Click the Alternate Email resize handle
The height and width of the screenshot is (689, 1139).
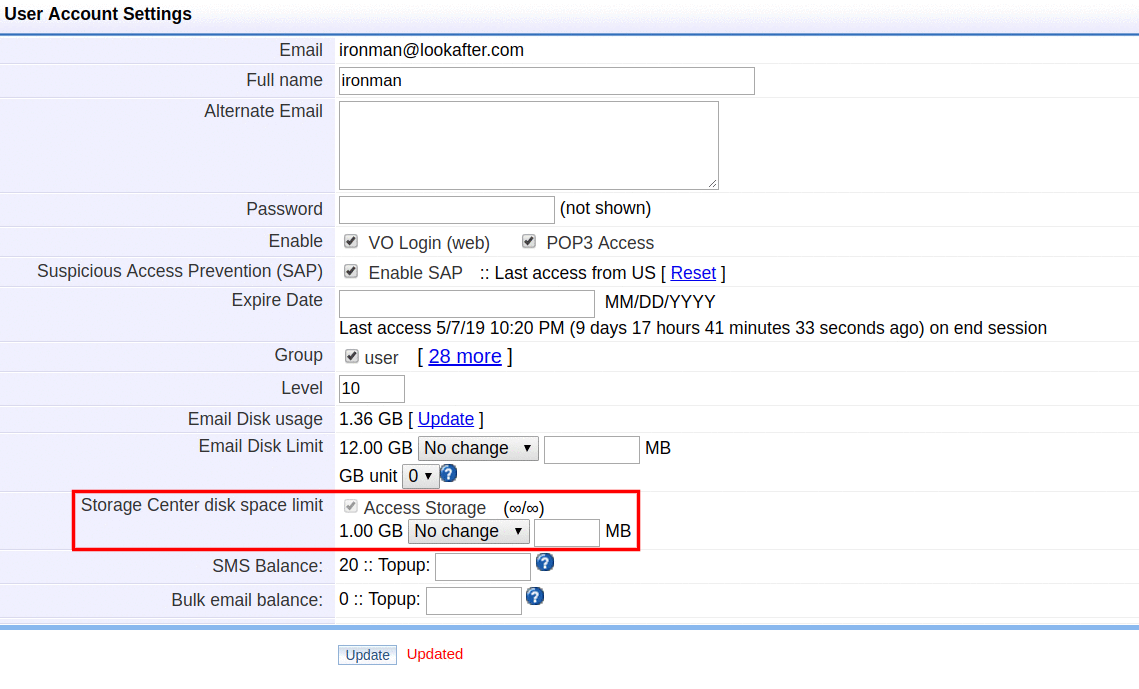(713, 184)
